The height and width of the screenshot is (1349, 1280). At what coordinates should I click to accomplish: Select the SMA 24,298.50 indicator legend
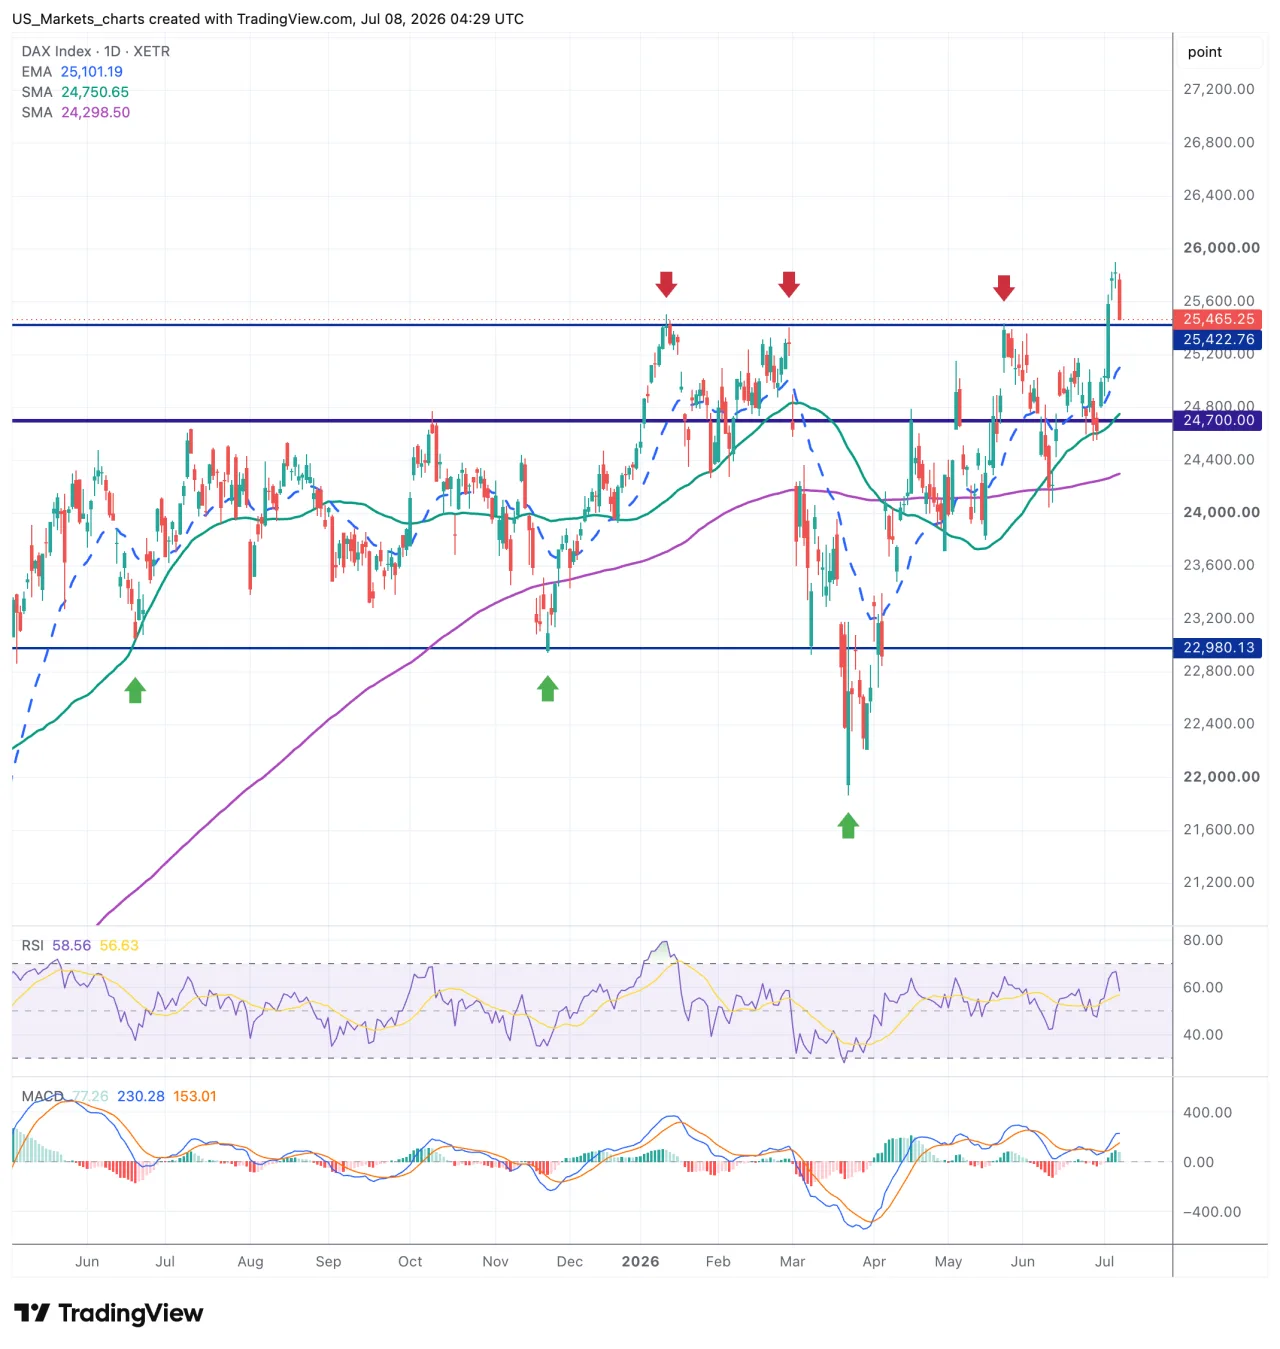point(76,112)
